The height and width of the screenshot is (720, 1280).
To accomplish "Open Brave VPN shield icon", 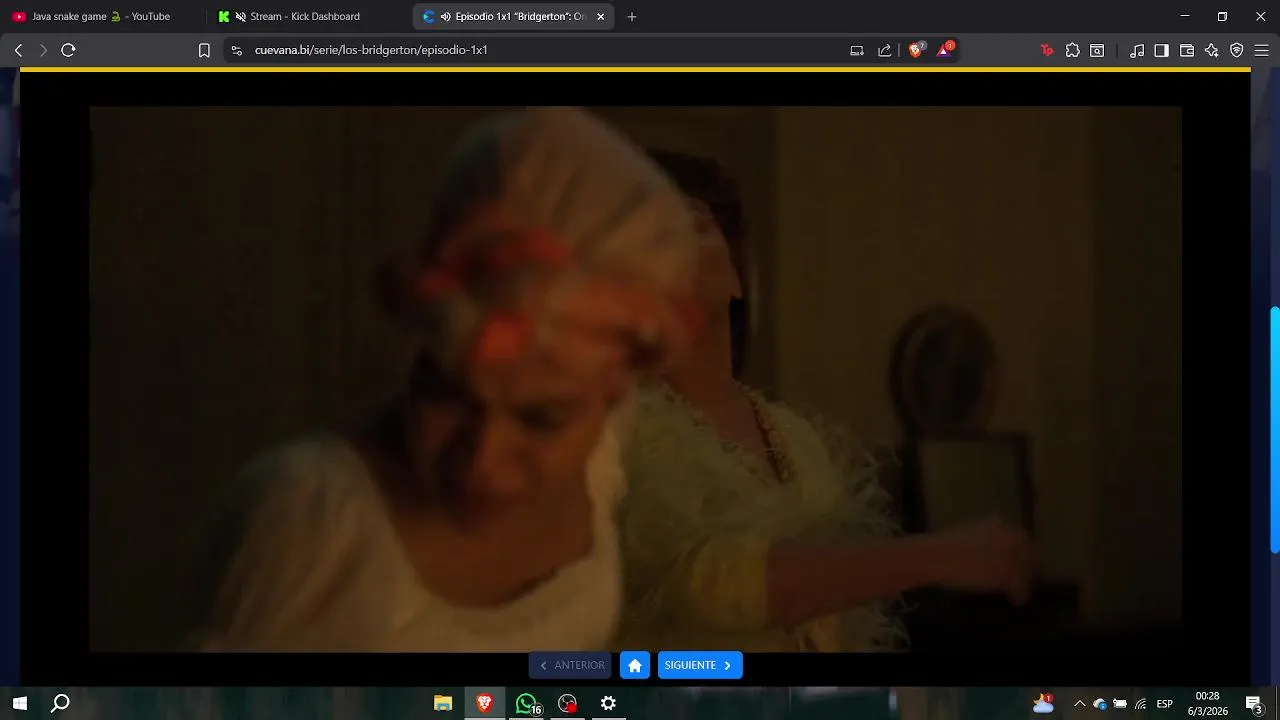I will point(1237,50).
